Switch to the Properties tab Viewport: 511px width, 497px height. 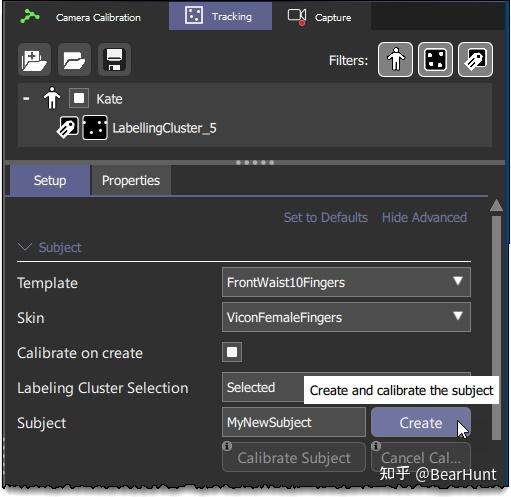[131, 181]
